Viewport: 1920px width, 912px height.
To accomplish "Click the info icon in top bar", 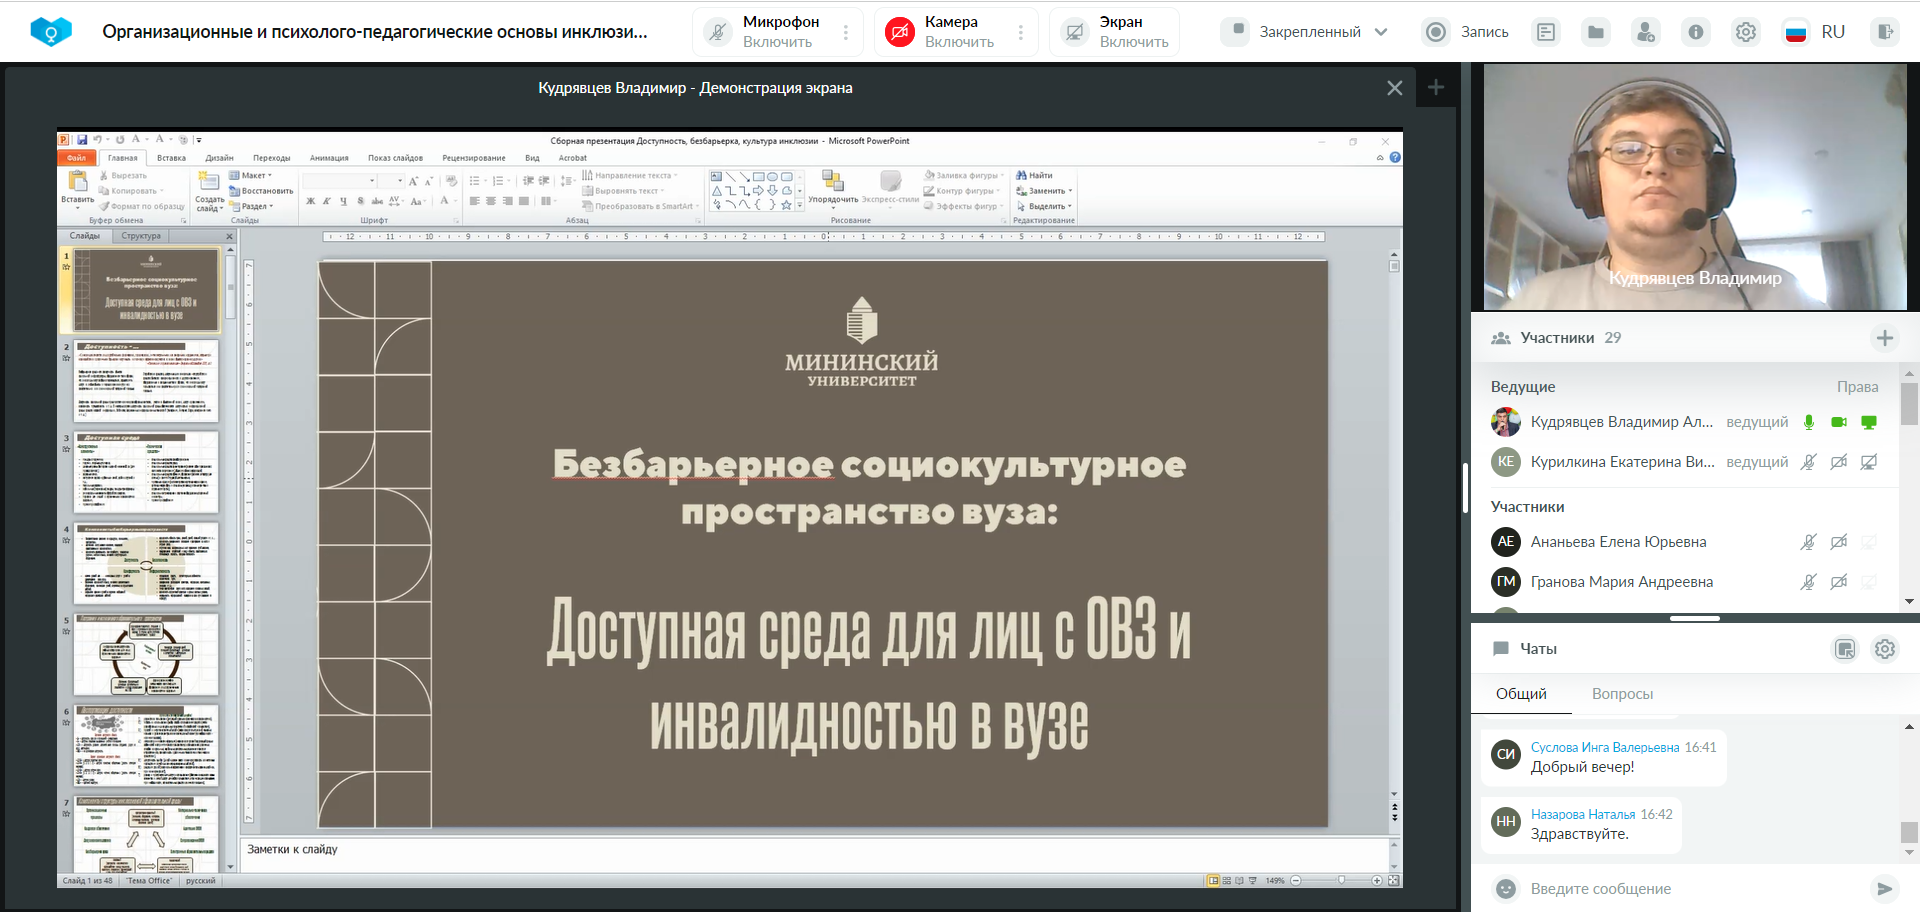I will coord(1696,32).
